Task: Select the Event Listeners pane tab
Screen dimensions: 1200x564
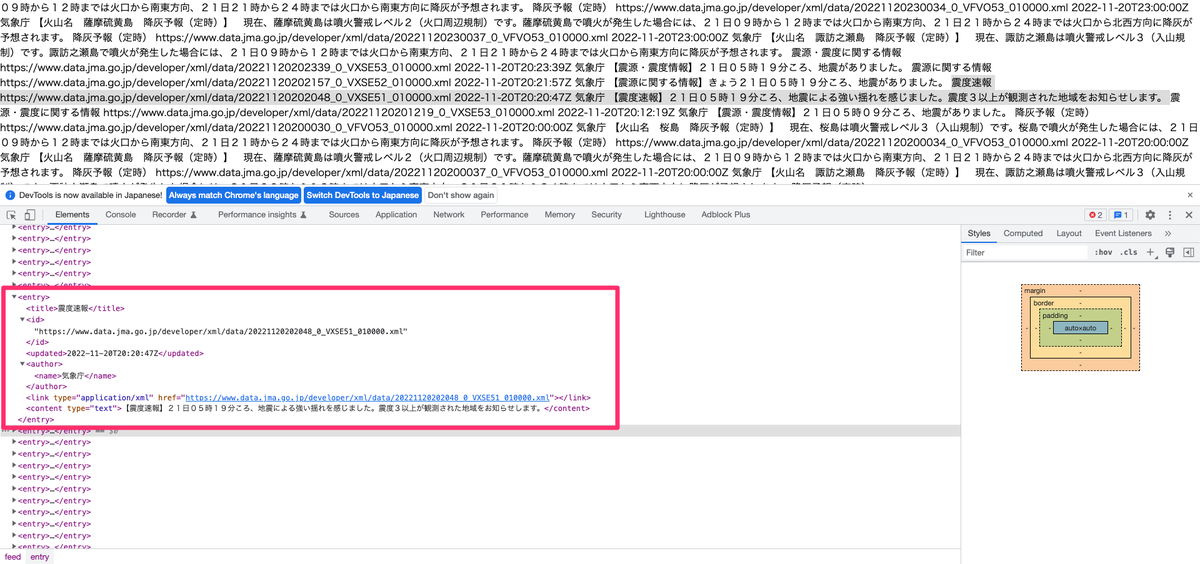Action: click(x=1123, y=233)
